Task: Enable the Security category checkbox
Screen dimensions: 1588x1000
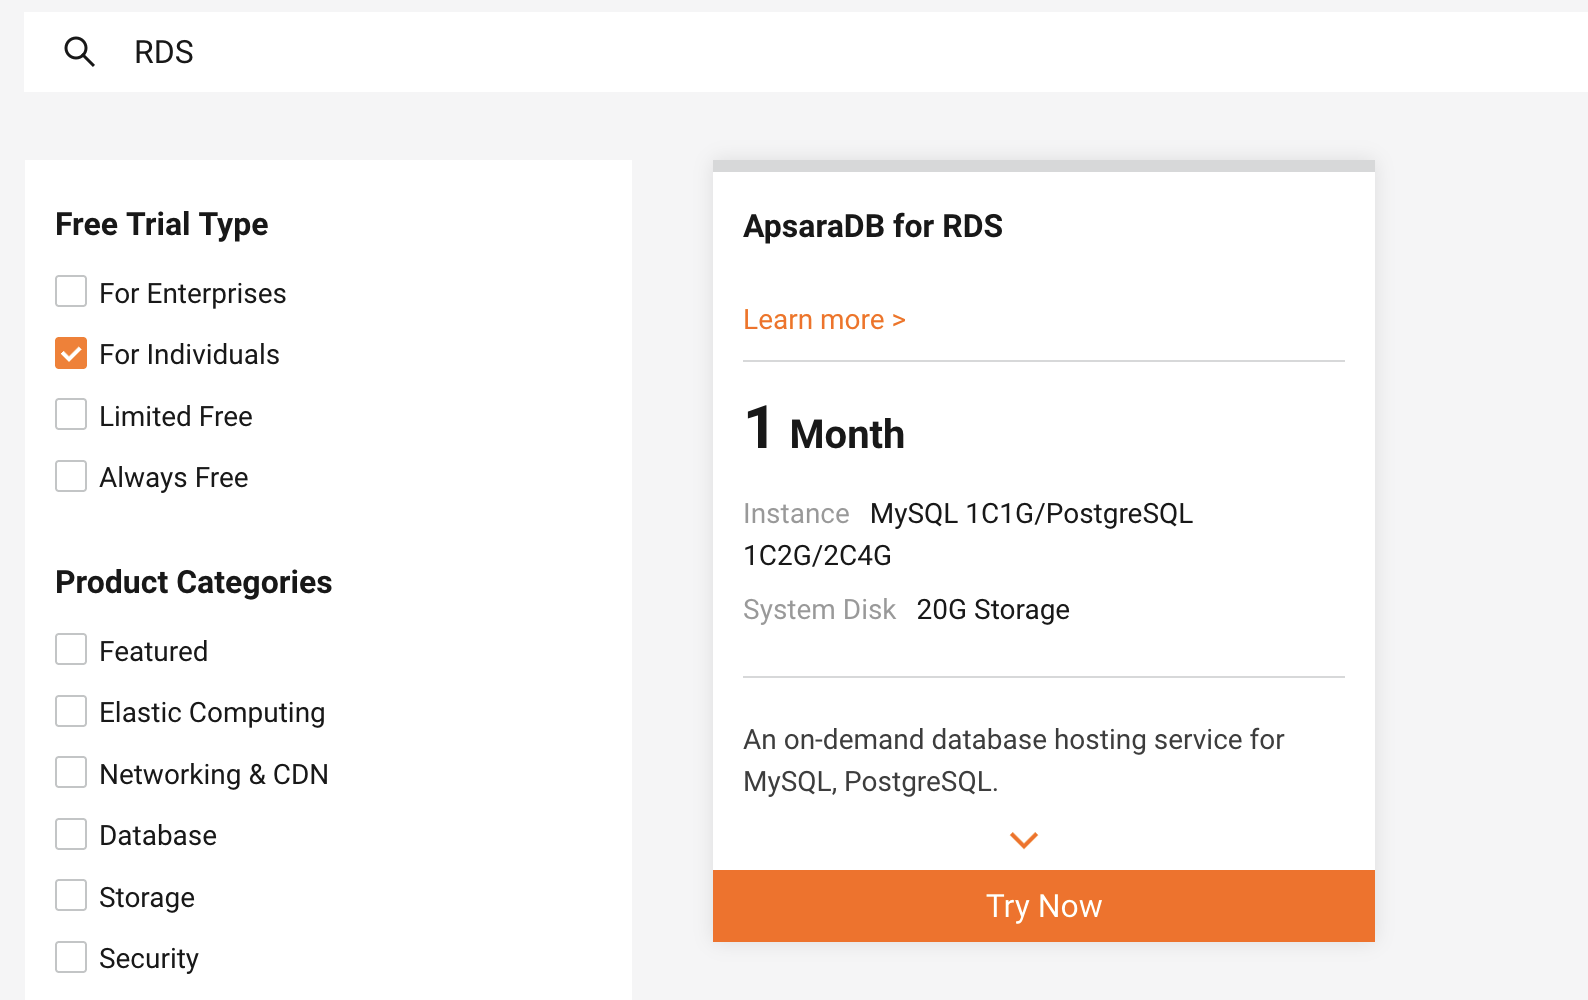Action: click(x=71, y=957)
